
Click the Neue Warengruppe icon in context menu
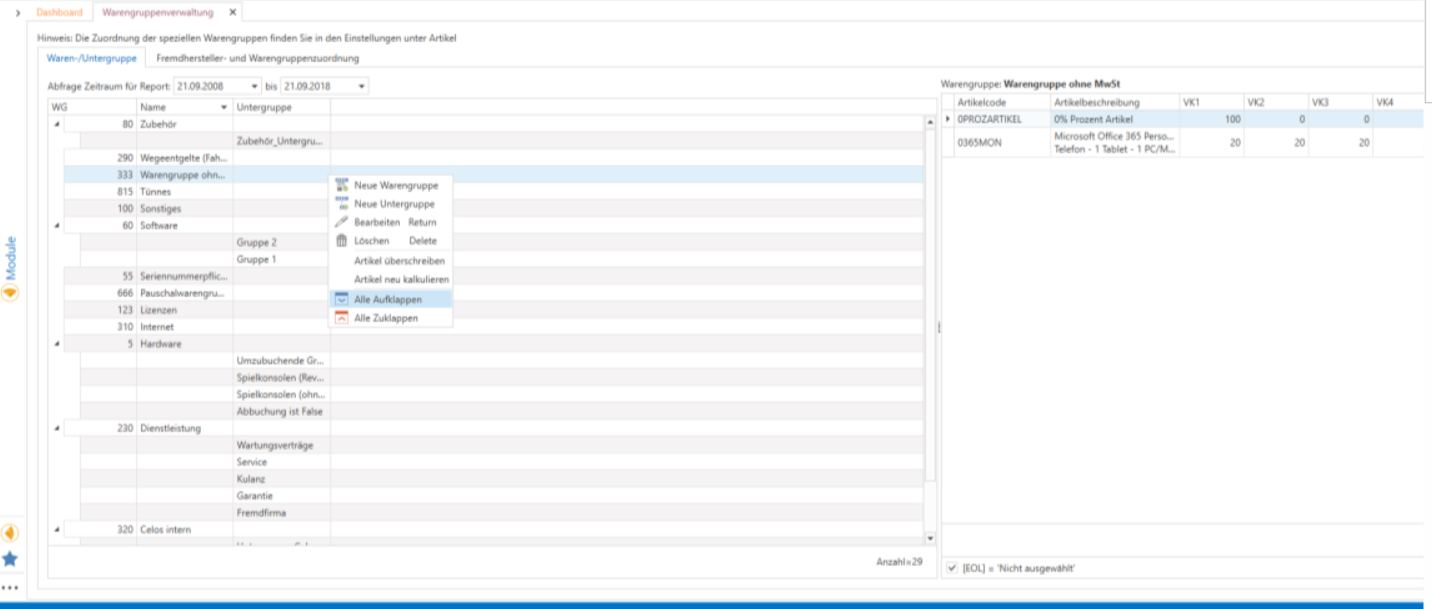click(x=342, y=185)
